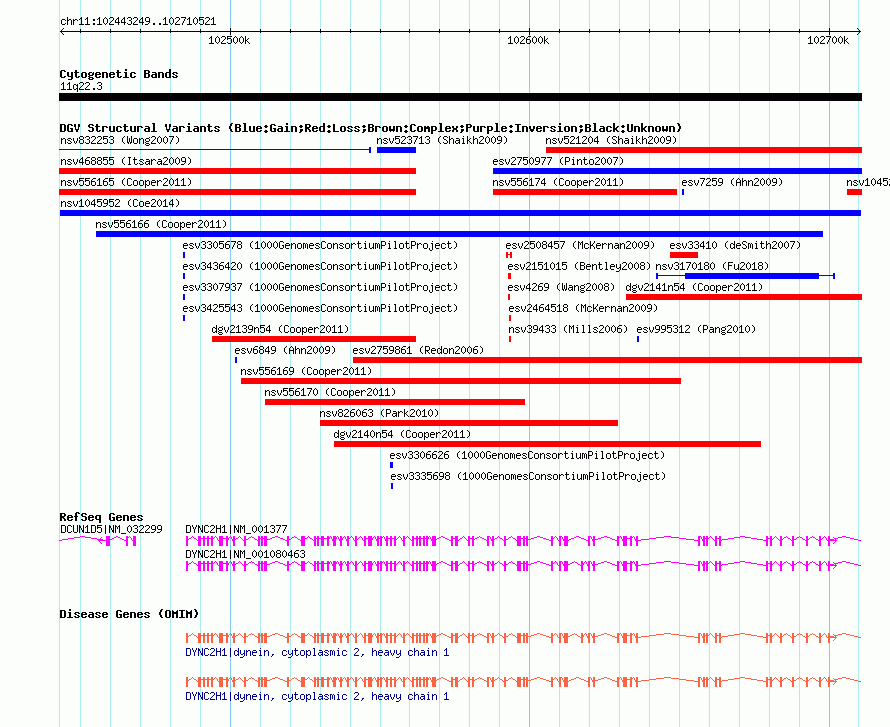Open the DYNC2H1|NM_001377 gene model
Screen dimensions: 890x727
point(523,541)
